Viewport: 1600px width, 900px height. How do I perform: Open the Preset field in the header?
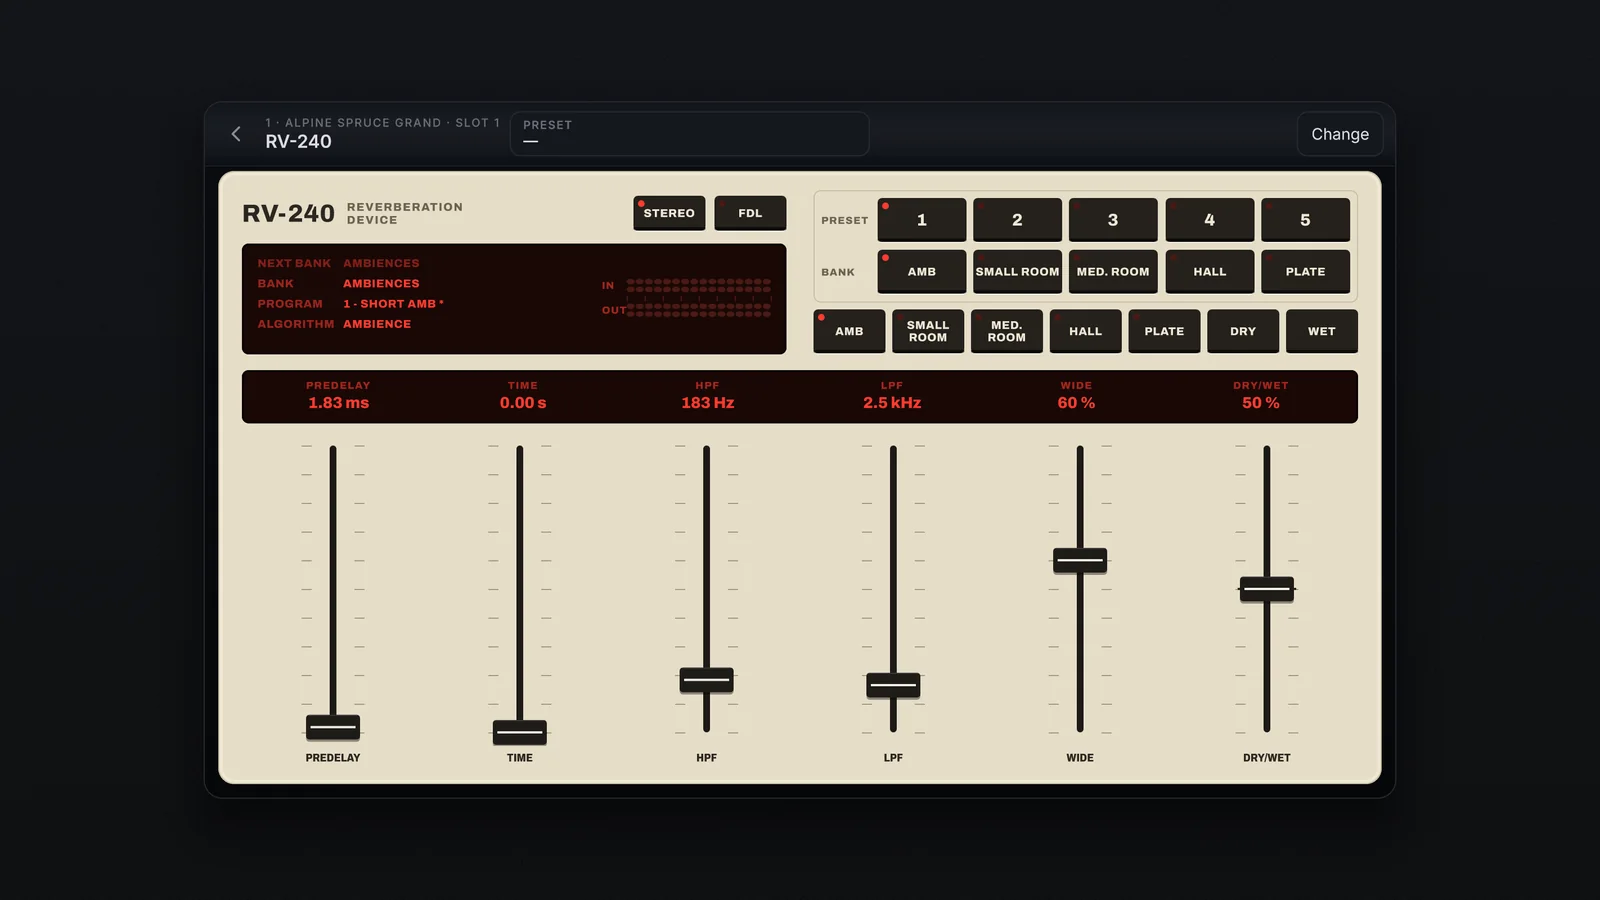click(x=689, y=134)
